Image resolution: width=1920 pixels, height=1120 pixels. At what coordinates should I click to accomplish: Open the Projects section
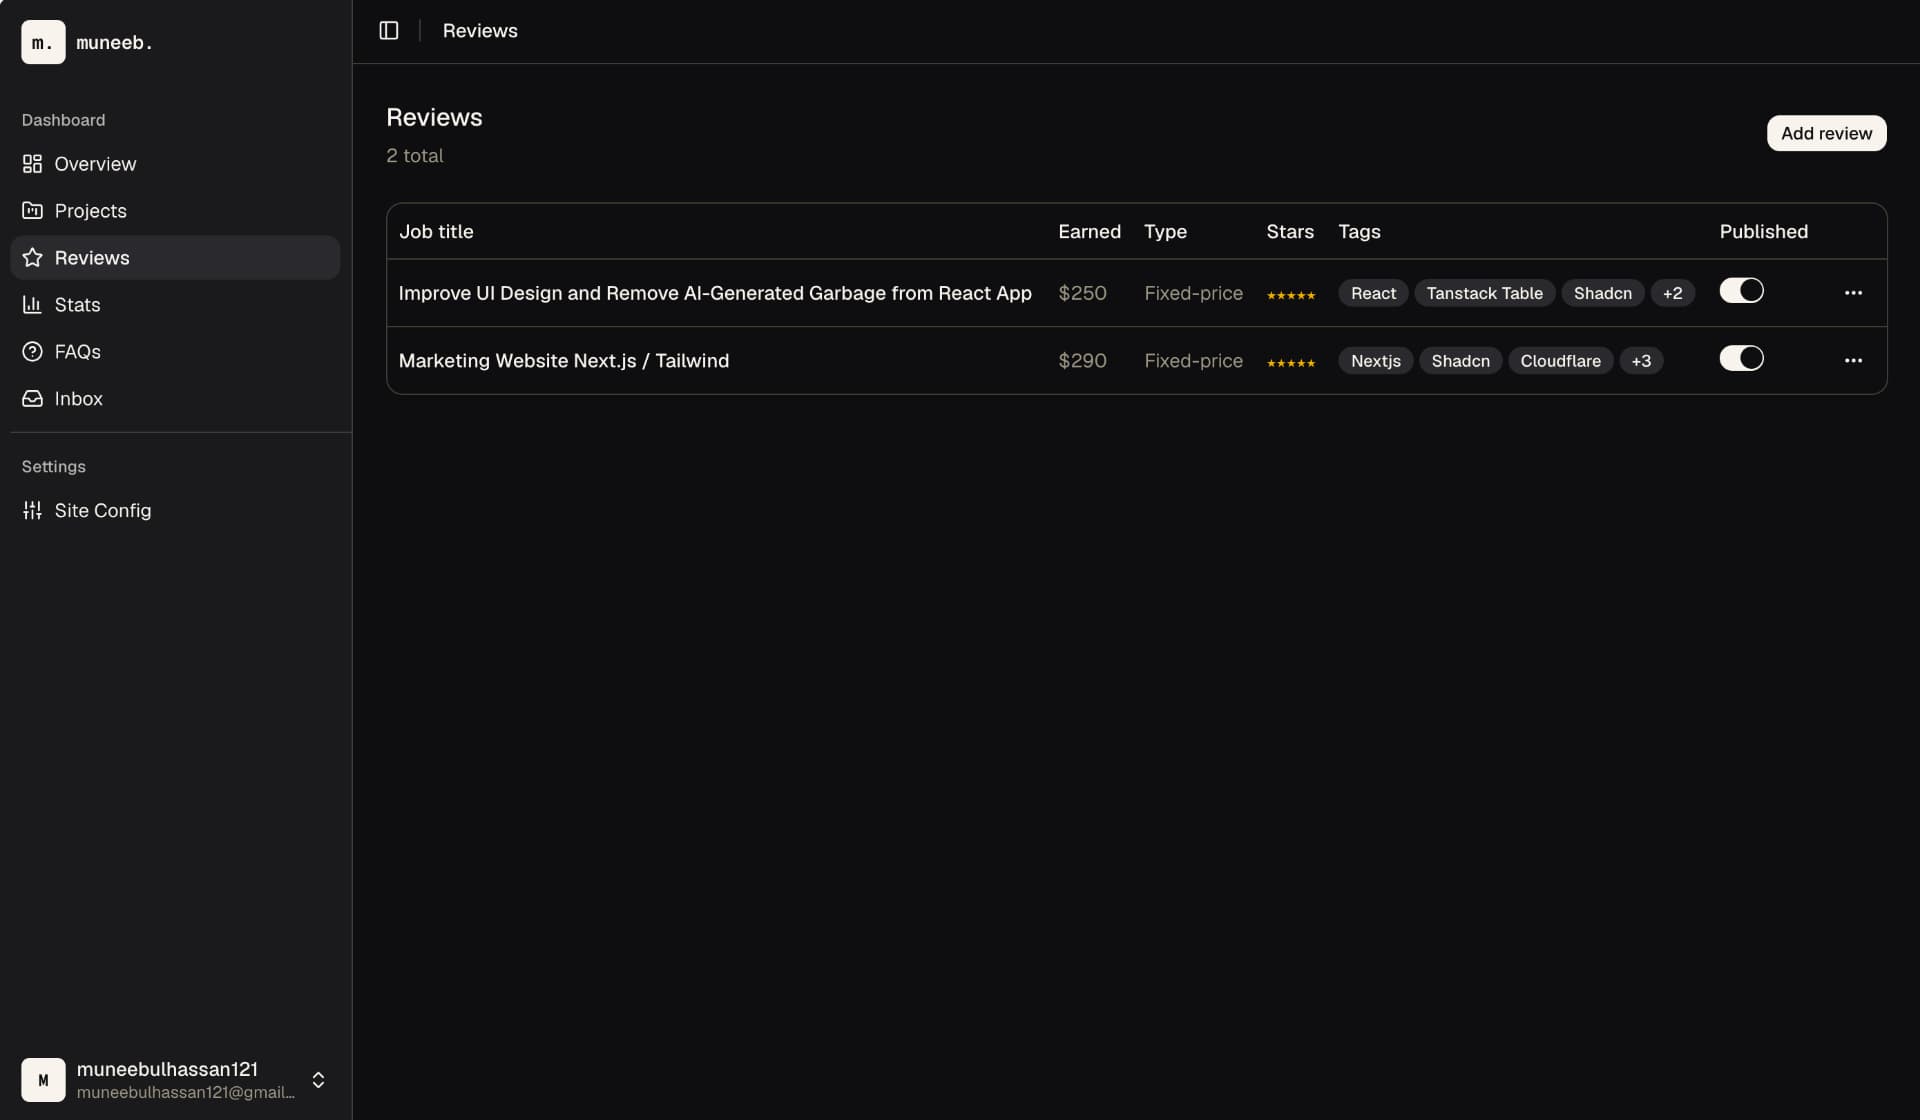[175, 211]
